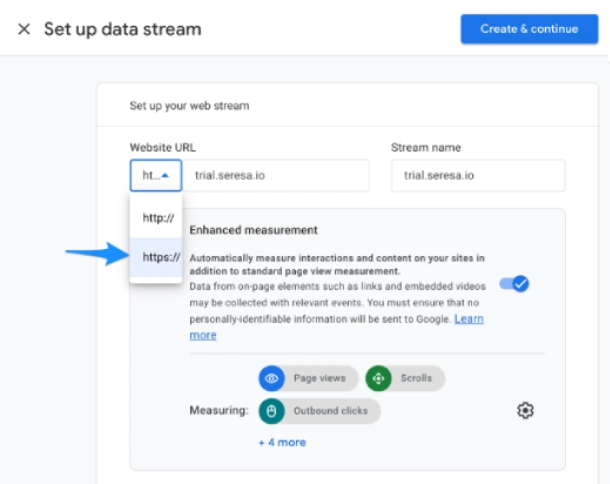Screen dimensions: 610x484
Task: Click the Outbound clicks chip label
Action: point(330,411)
